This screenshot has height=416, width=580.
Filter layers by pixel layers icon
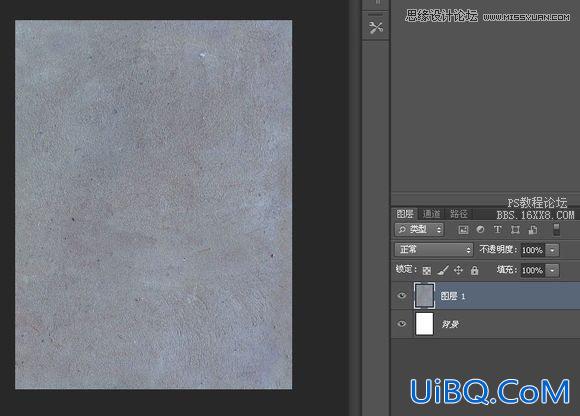point(463,230)
